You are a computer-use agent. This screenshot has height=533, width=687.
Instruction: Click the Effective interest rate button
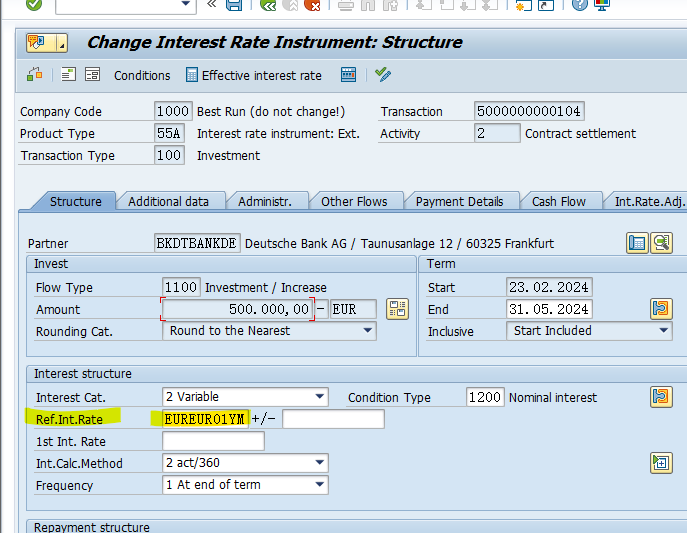[x=254, y=75]
